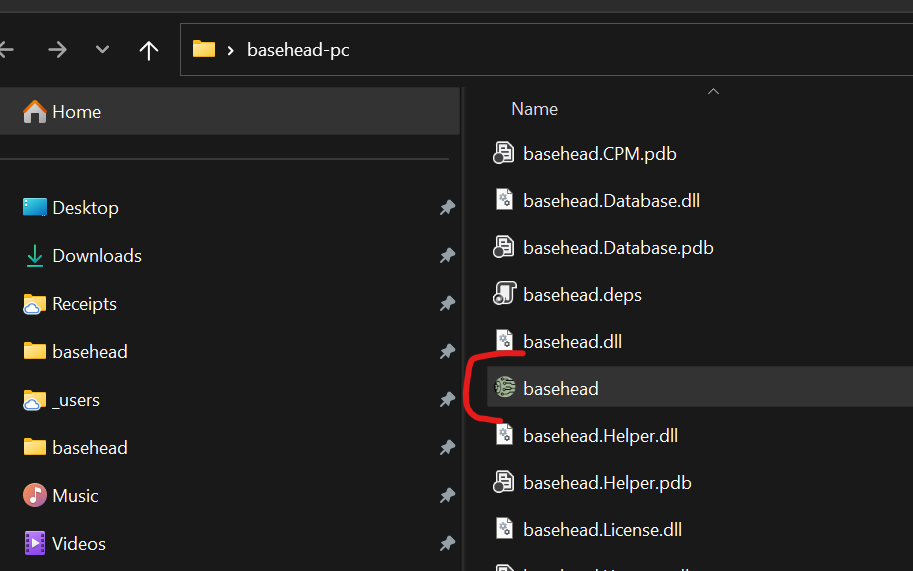Open the recent locations dropdown chevron
Viewport: 913px width, 571px height.
pyautogui.click(x=102, y=49)
